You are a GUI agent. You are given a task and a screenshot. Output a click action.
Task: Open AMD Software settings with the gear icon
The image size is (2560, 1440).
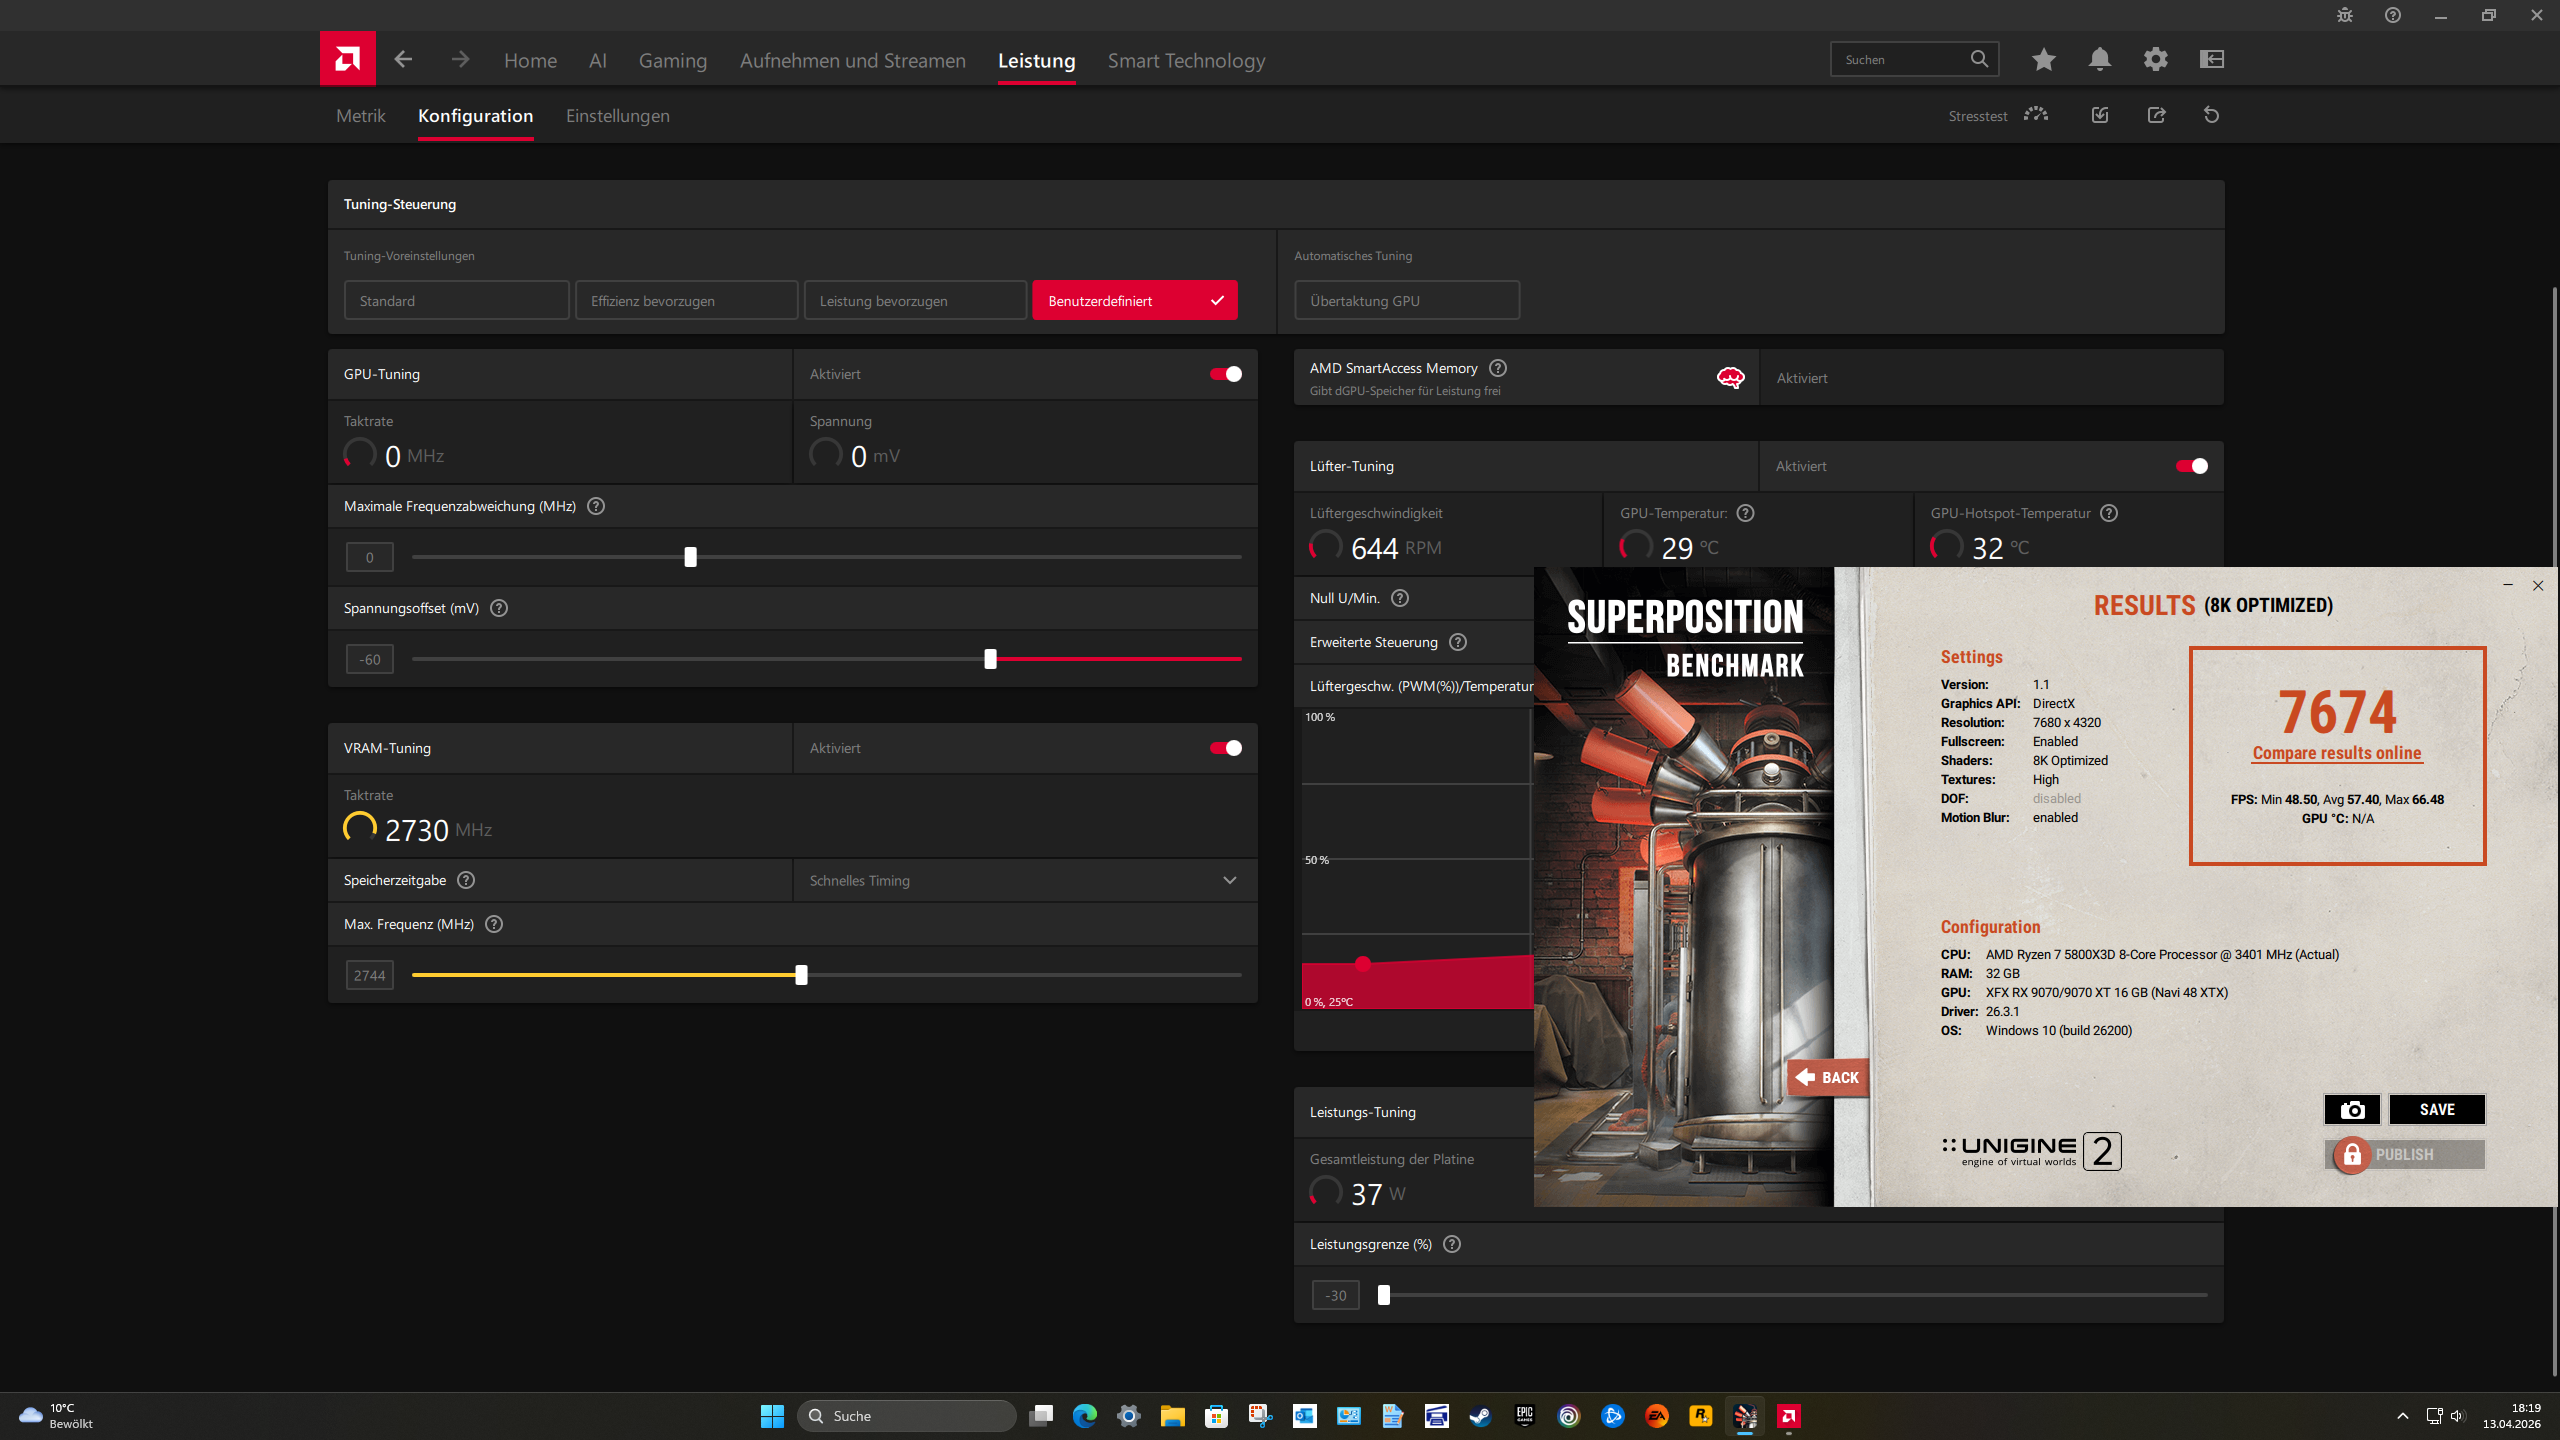pos(2156,59)
